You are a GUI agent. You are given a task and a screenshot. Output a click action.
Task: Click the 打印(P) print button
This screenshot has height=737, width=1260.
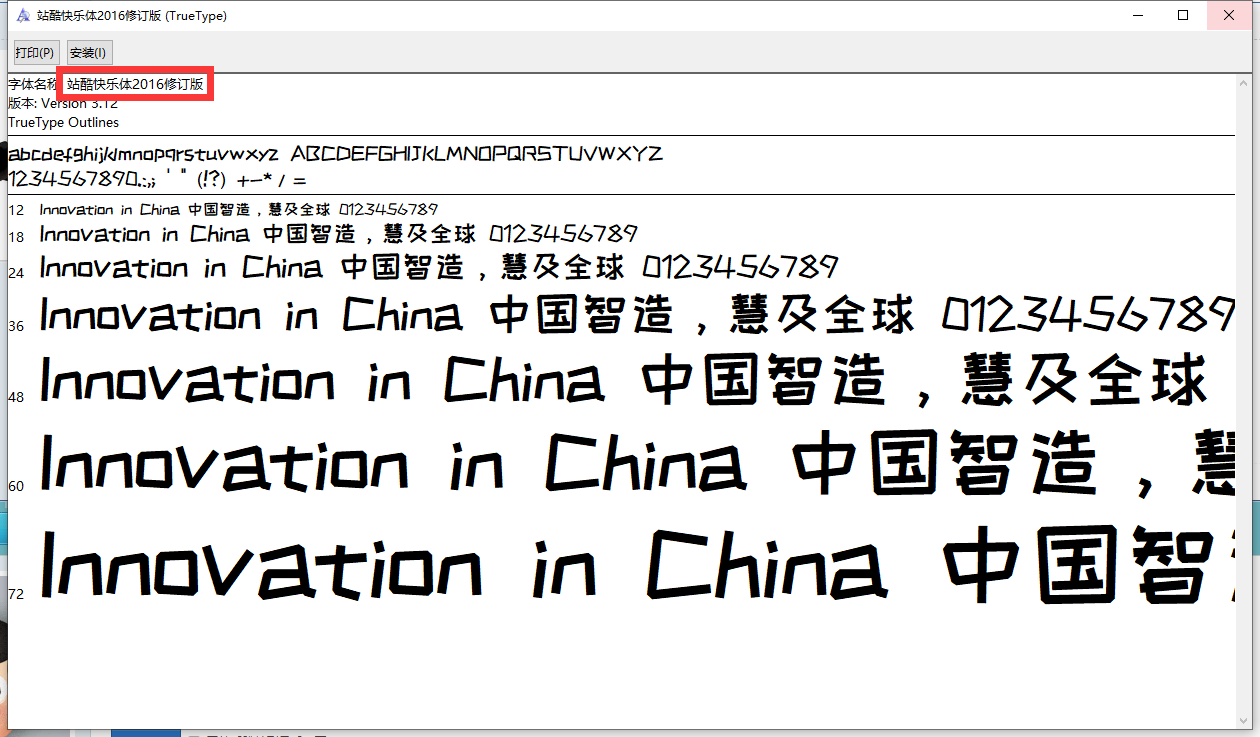pyautogui.click(x=35, y=52)
